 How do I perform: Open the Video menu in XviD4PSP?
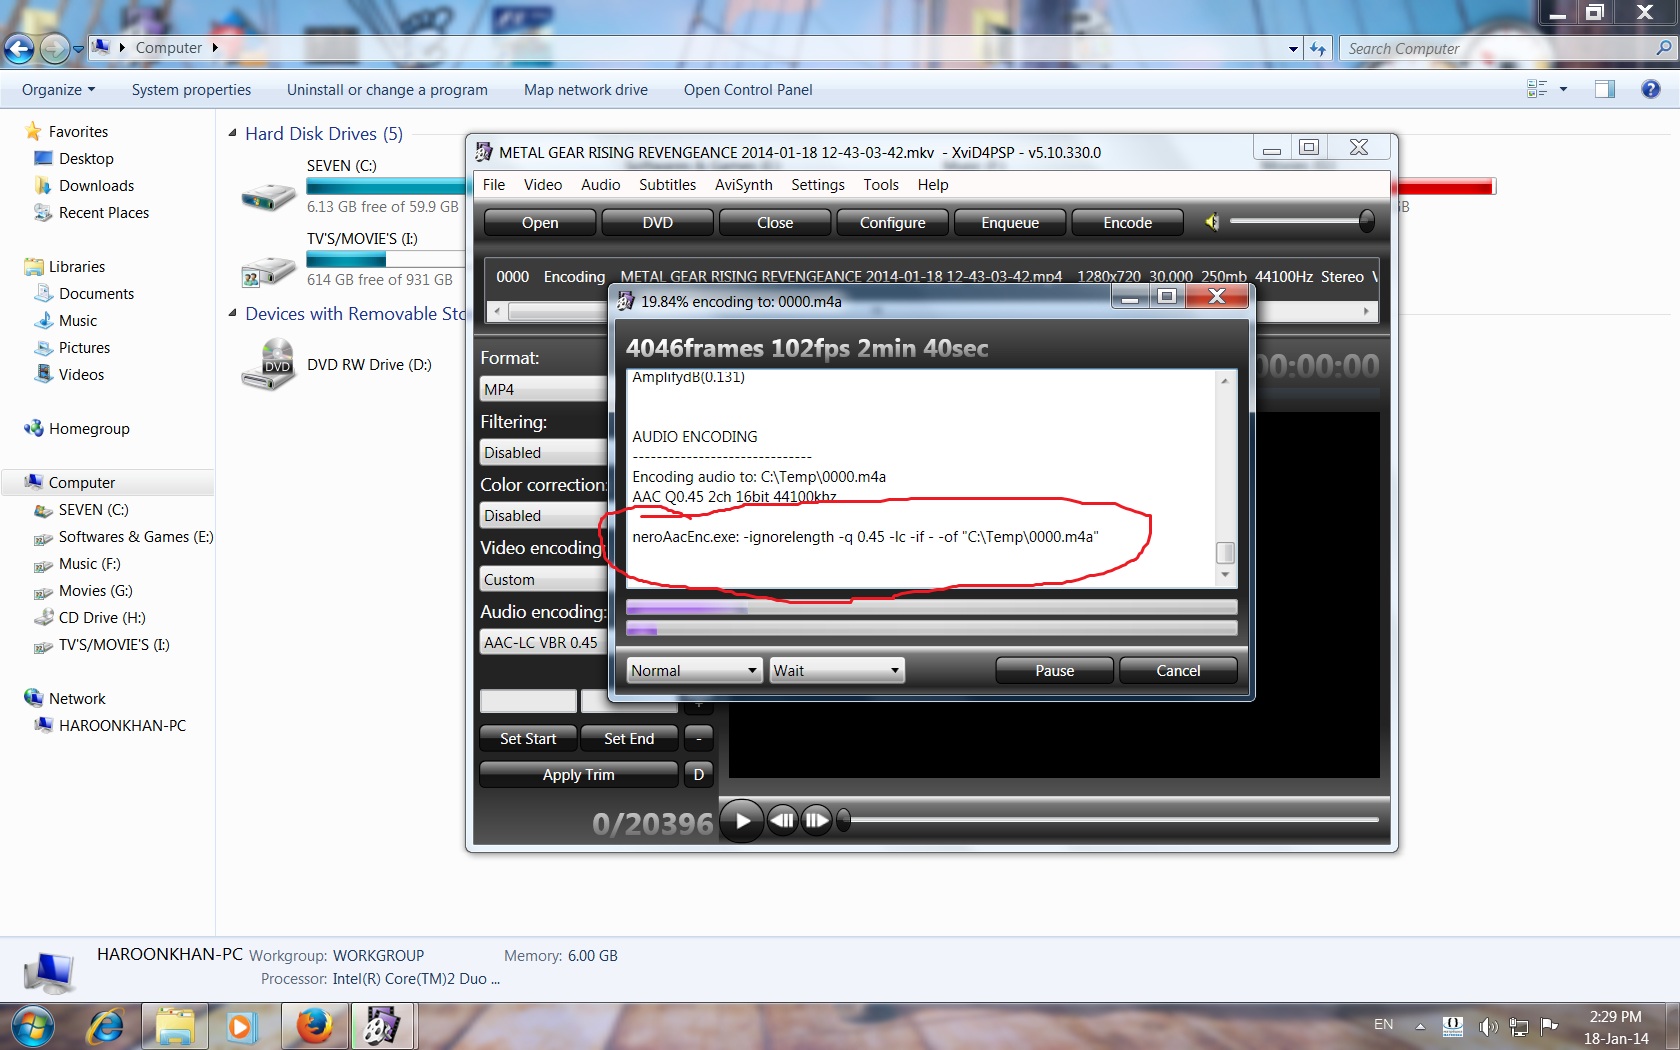click(x=543, y=184)
